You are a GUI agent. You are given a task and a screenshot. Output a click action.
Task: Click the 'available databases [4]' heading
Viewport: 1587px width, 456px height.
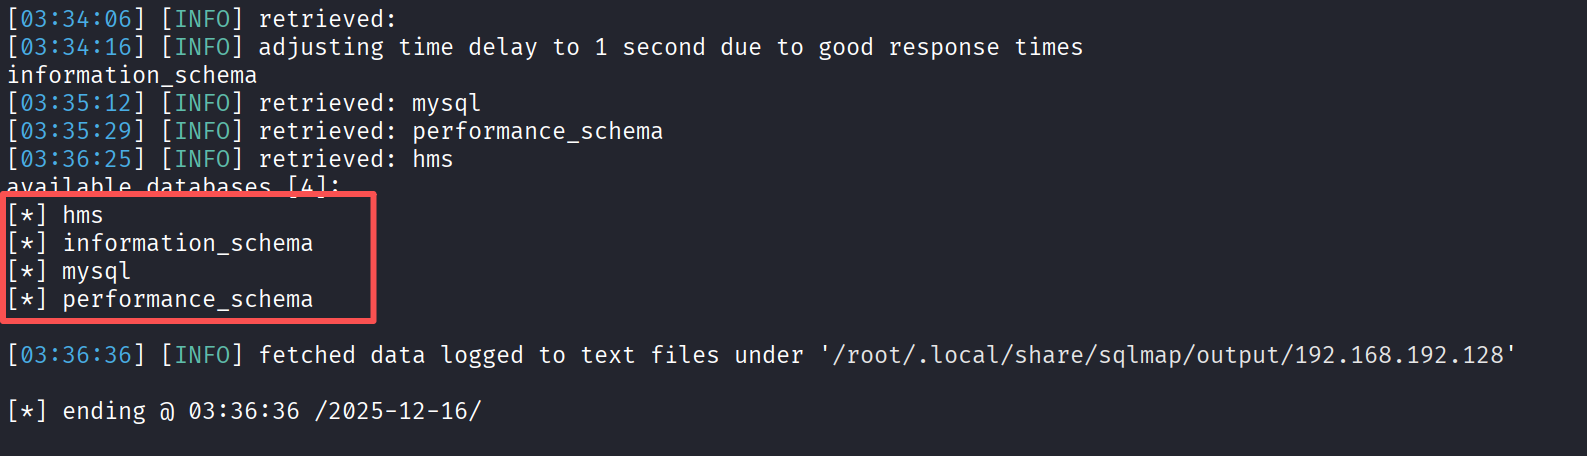[x=173, y=186]
